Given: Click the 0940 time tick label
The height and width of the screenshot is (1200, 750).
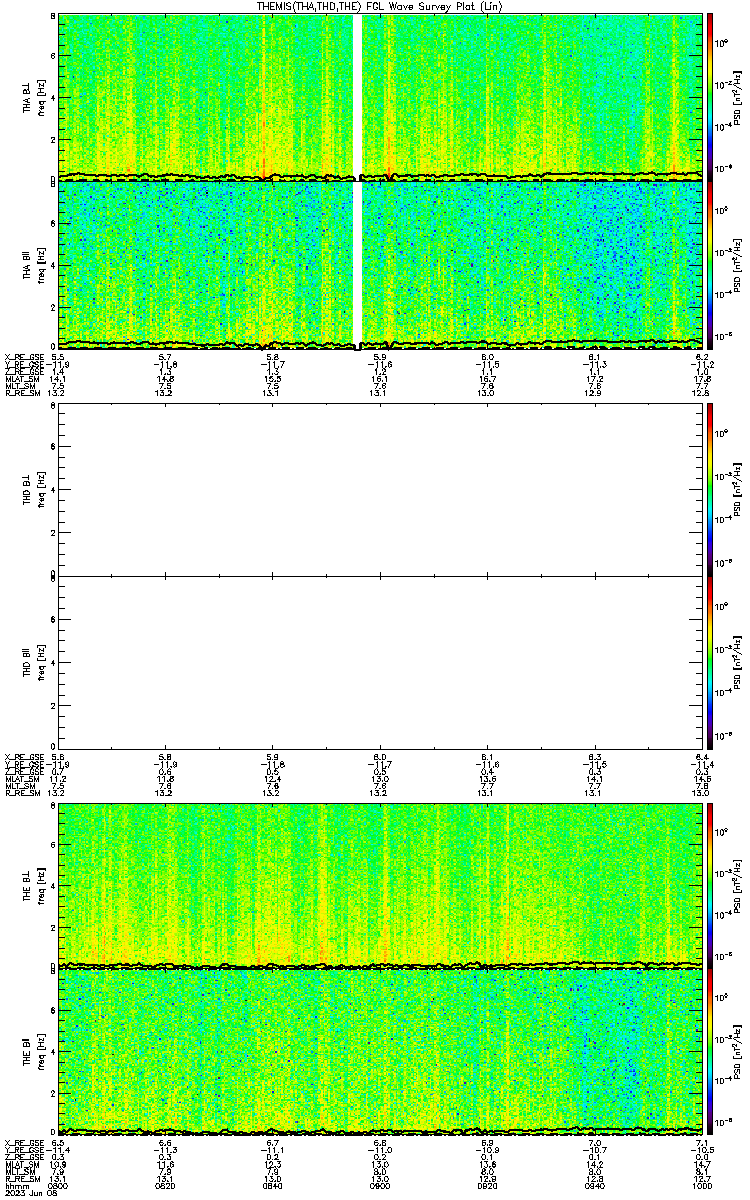Looking at the screenshot, I should pyautogui.click(x=594, y=1185).
